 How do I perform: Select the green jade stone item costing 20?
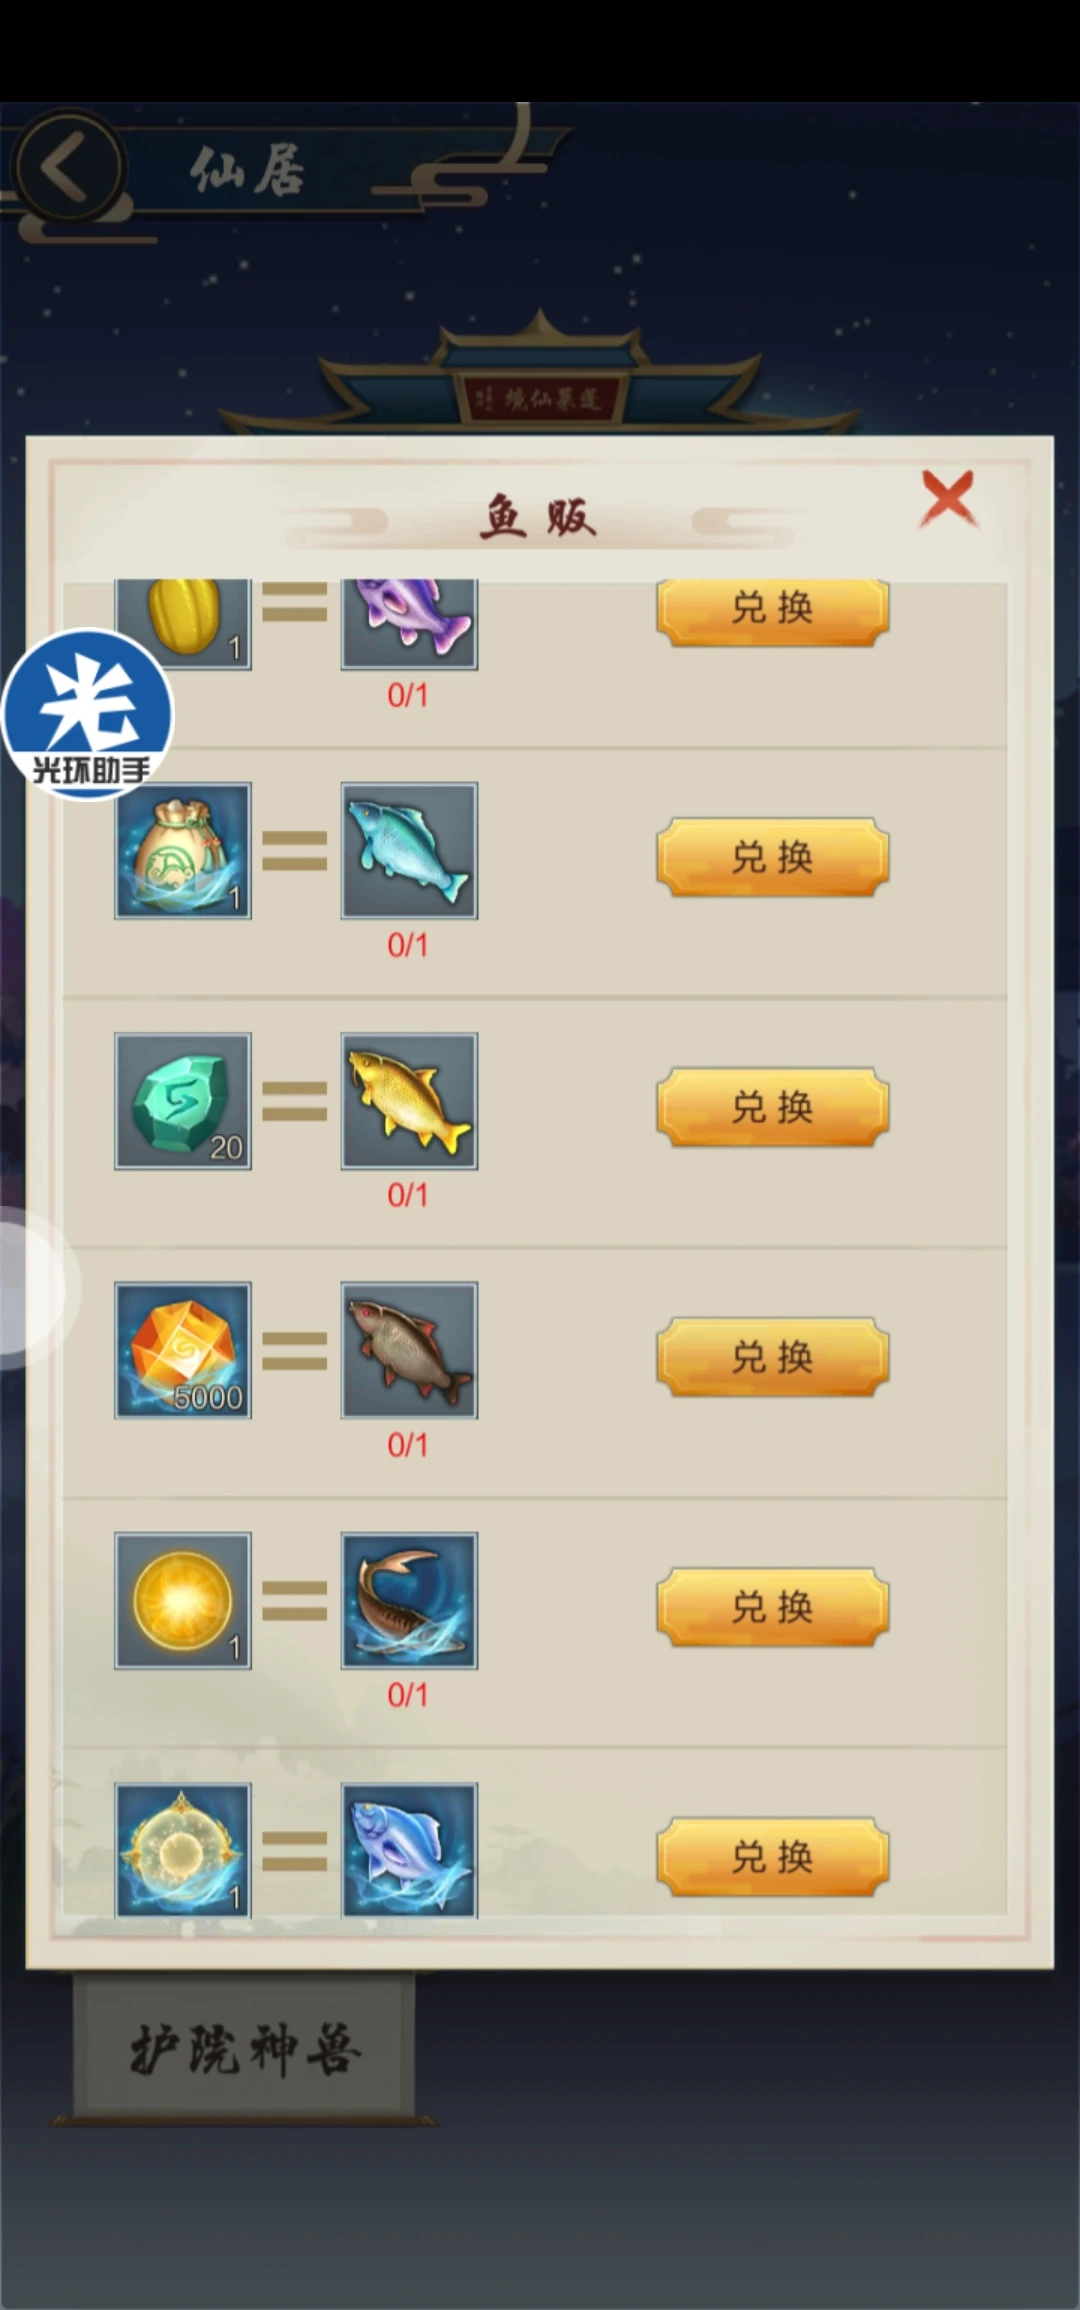click(183, 1101)
